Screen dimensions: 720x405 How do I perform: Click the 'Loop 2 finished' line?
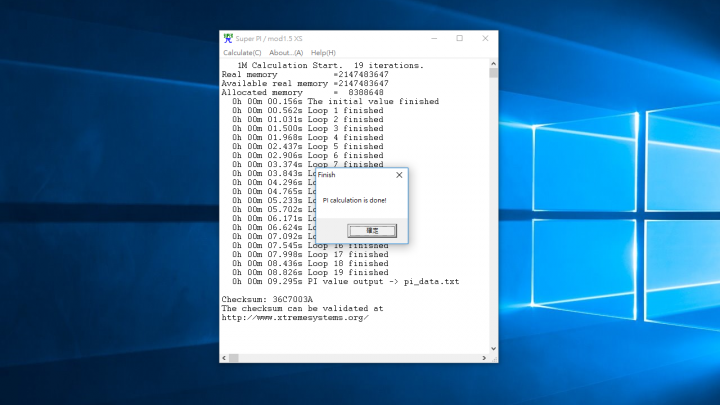307,119
